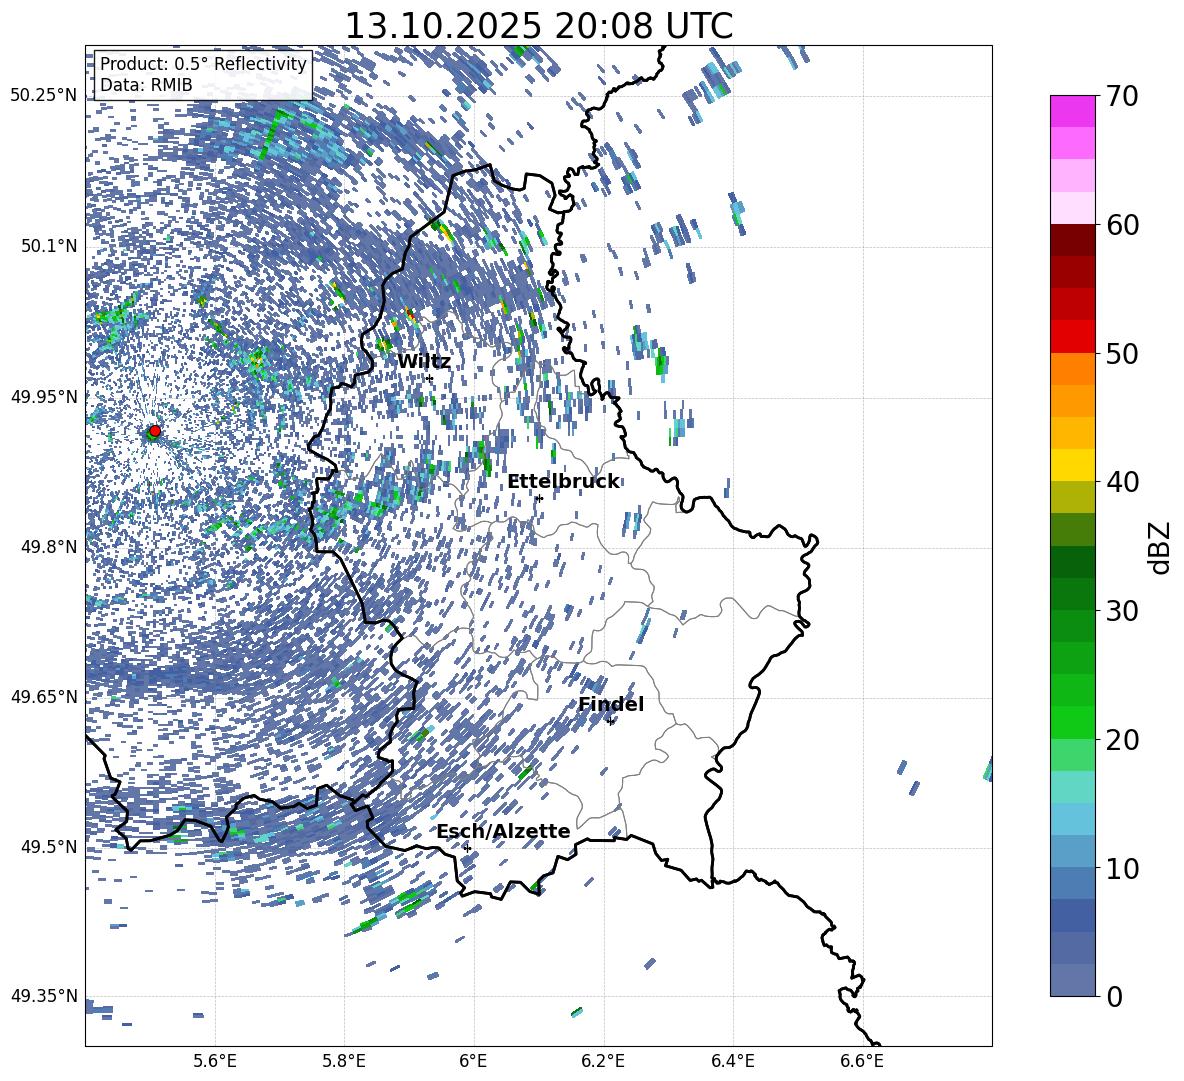
Task: Click the colorbar 70 tick label
Action: tap(1122, 96)
